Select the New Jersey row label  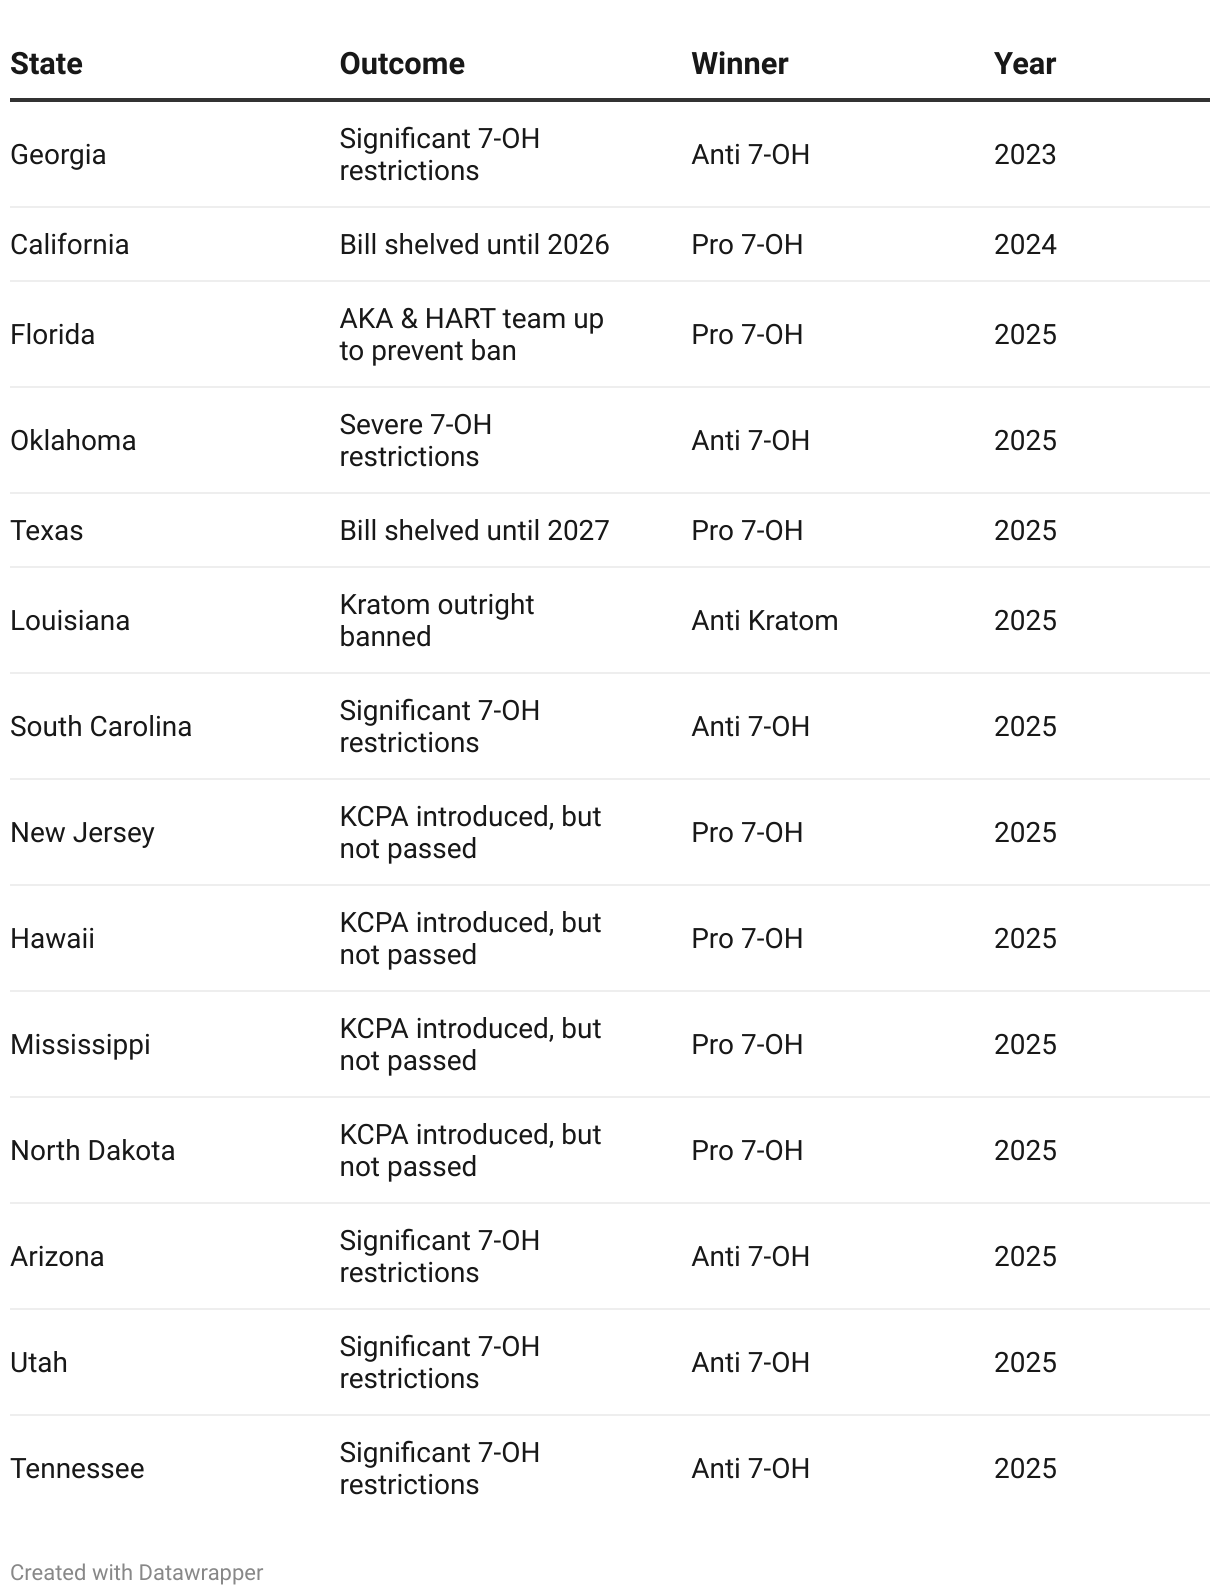pos(82,833)
